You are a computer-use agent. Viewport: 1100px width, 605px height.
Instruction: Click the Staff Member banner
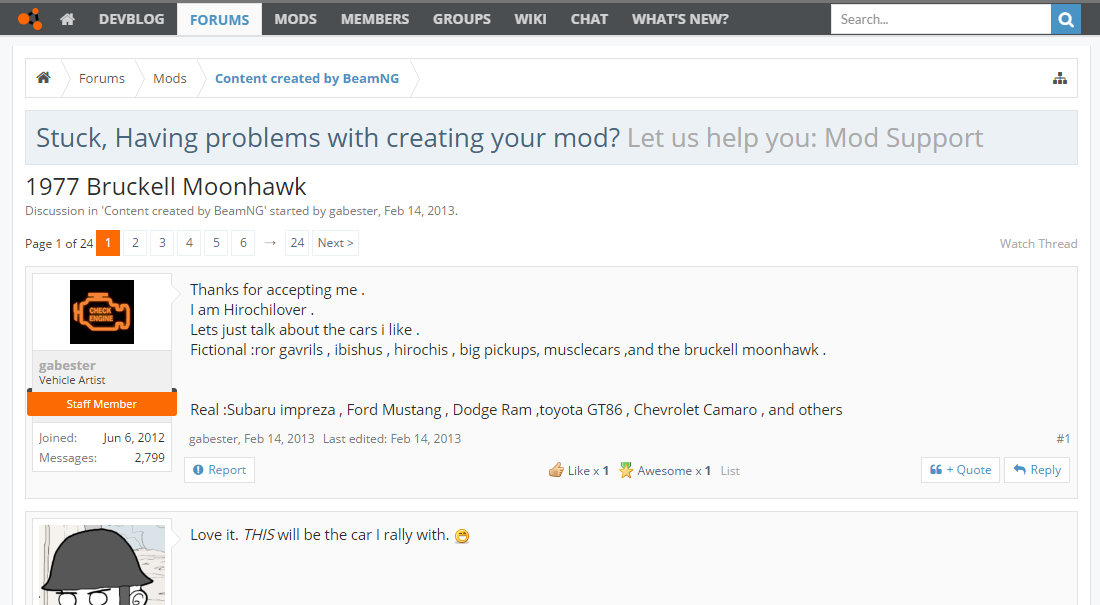[x=102, y=404]
